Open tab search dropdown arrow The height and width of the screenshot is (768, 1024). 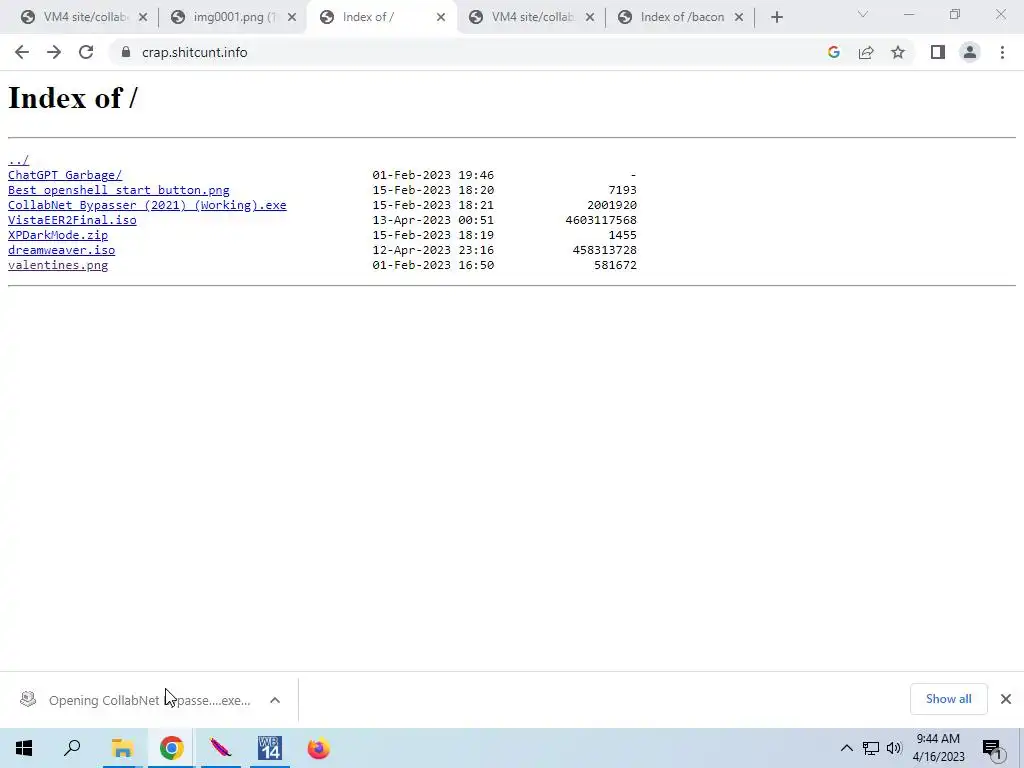coord(863,14)
